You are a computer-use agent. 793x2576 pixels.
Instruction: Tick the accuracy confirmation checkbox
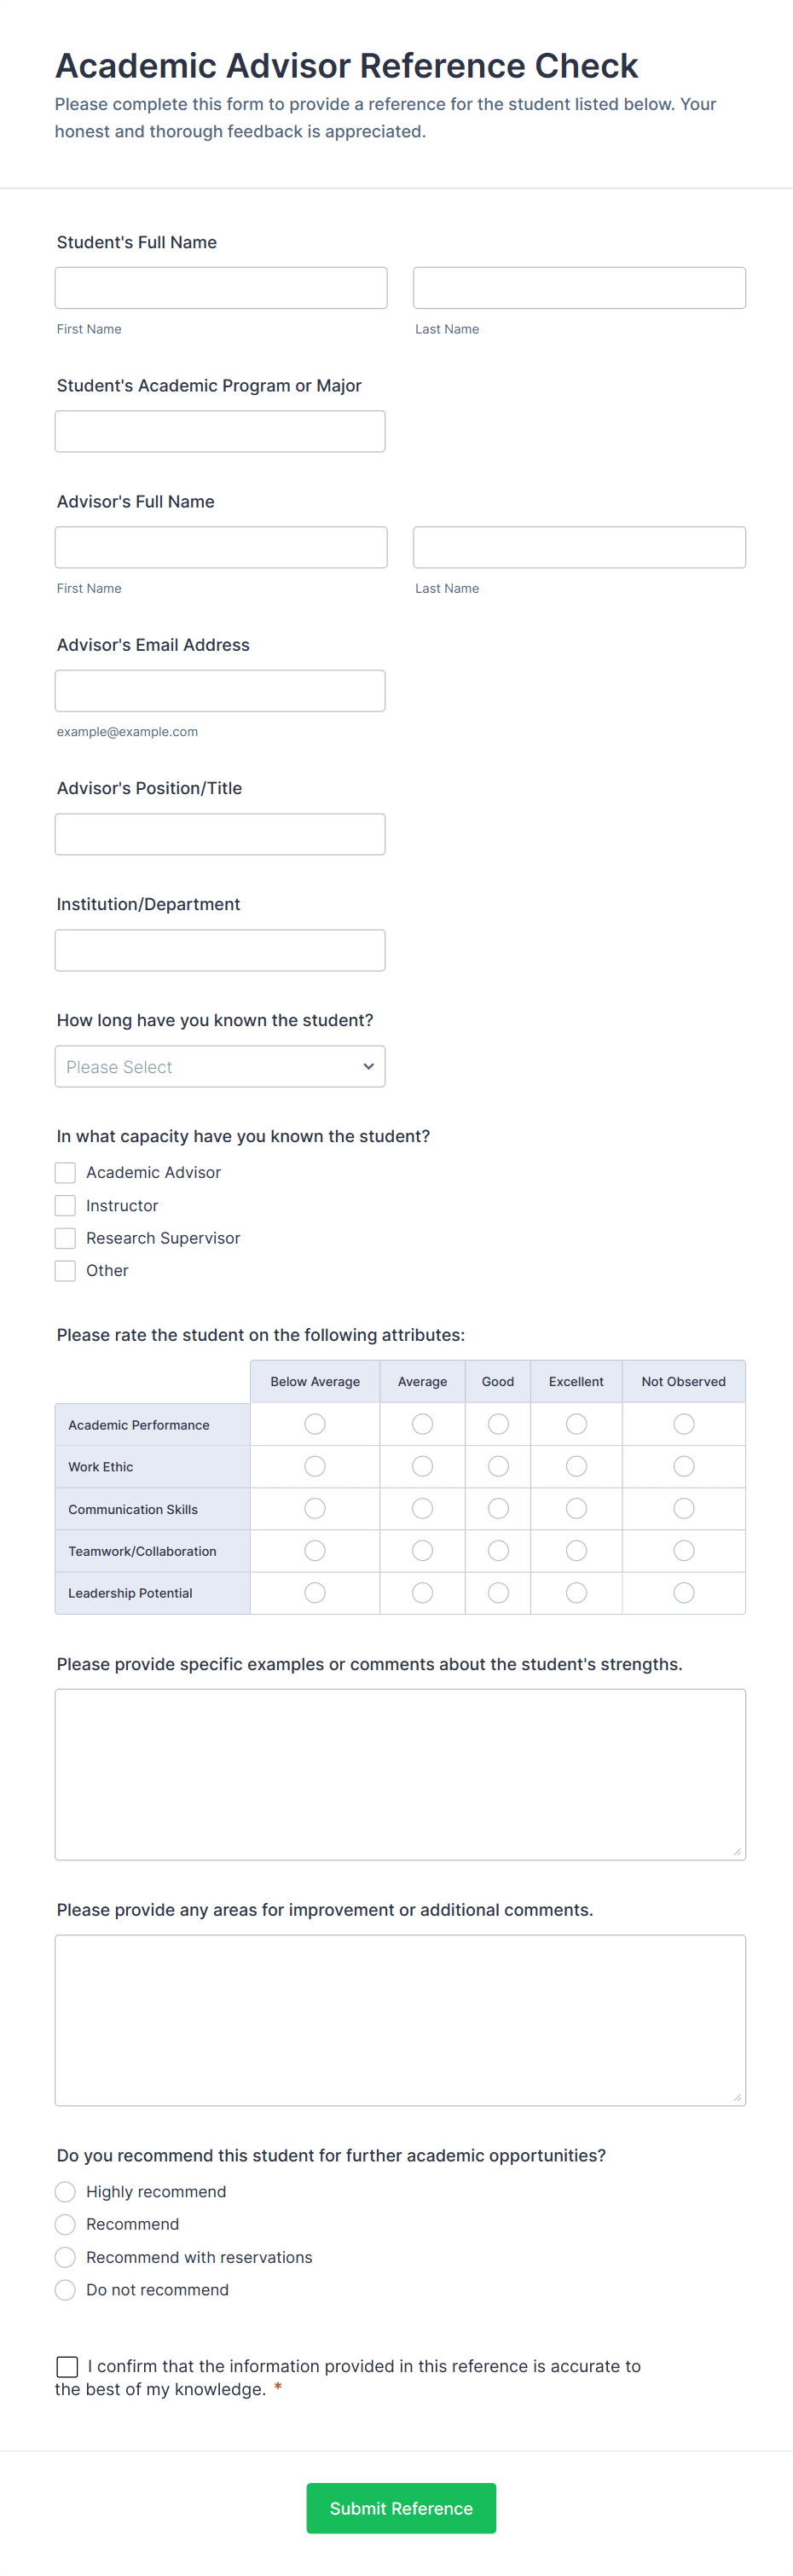67,2366
